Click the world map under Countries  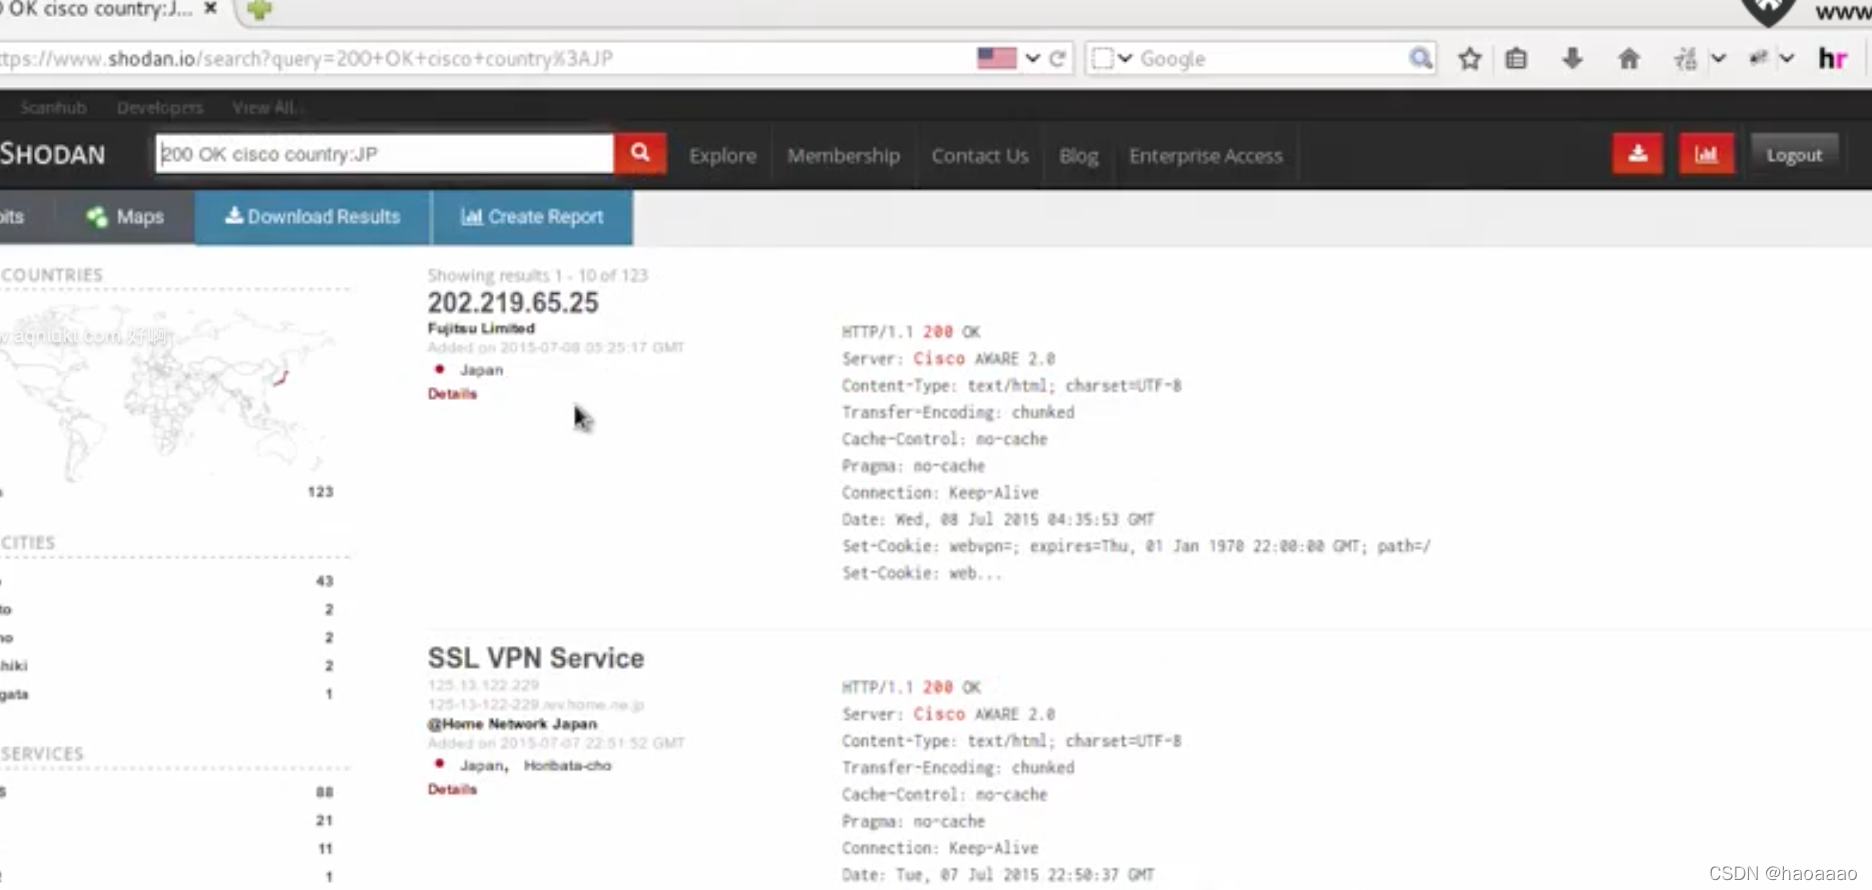168,392
